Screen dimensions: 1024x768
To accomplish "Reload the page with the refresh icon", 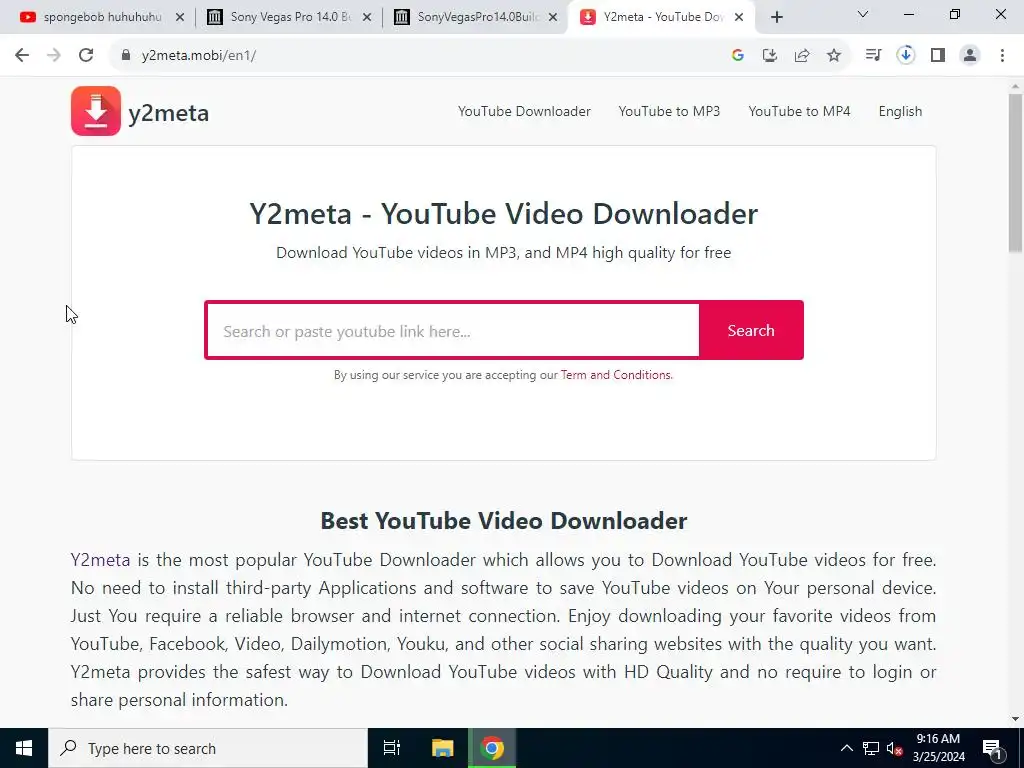I will [x=86, y=56].
